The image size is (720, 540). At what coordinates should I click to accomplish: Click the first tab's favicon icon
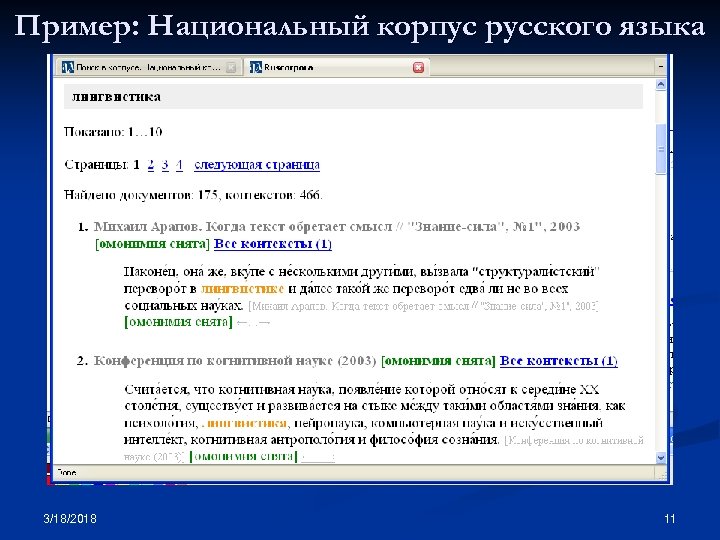click(x=68, y=68)
